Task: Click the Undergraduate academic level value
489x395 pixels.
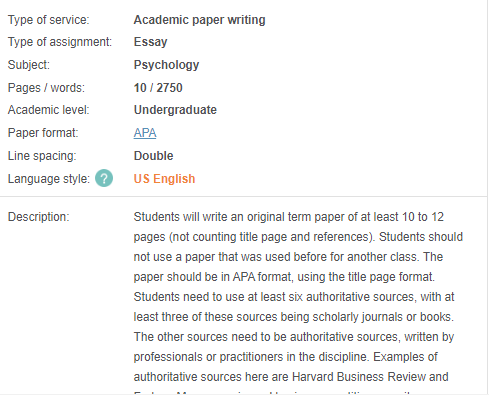Action: pyautogui.click(x=175, y=110)
